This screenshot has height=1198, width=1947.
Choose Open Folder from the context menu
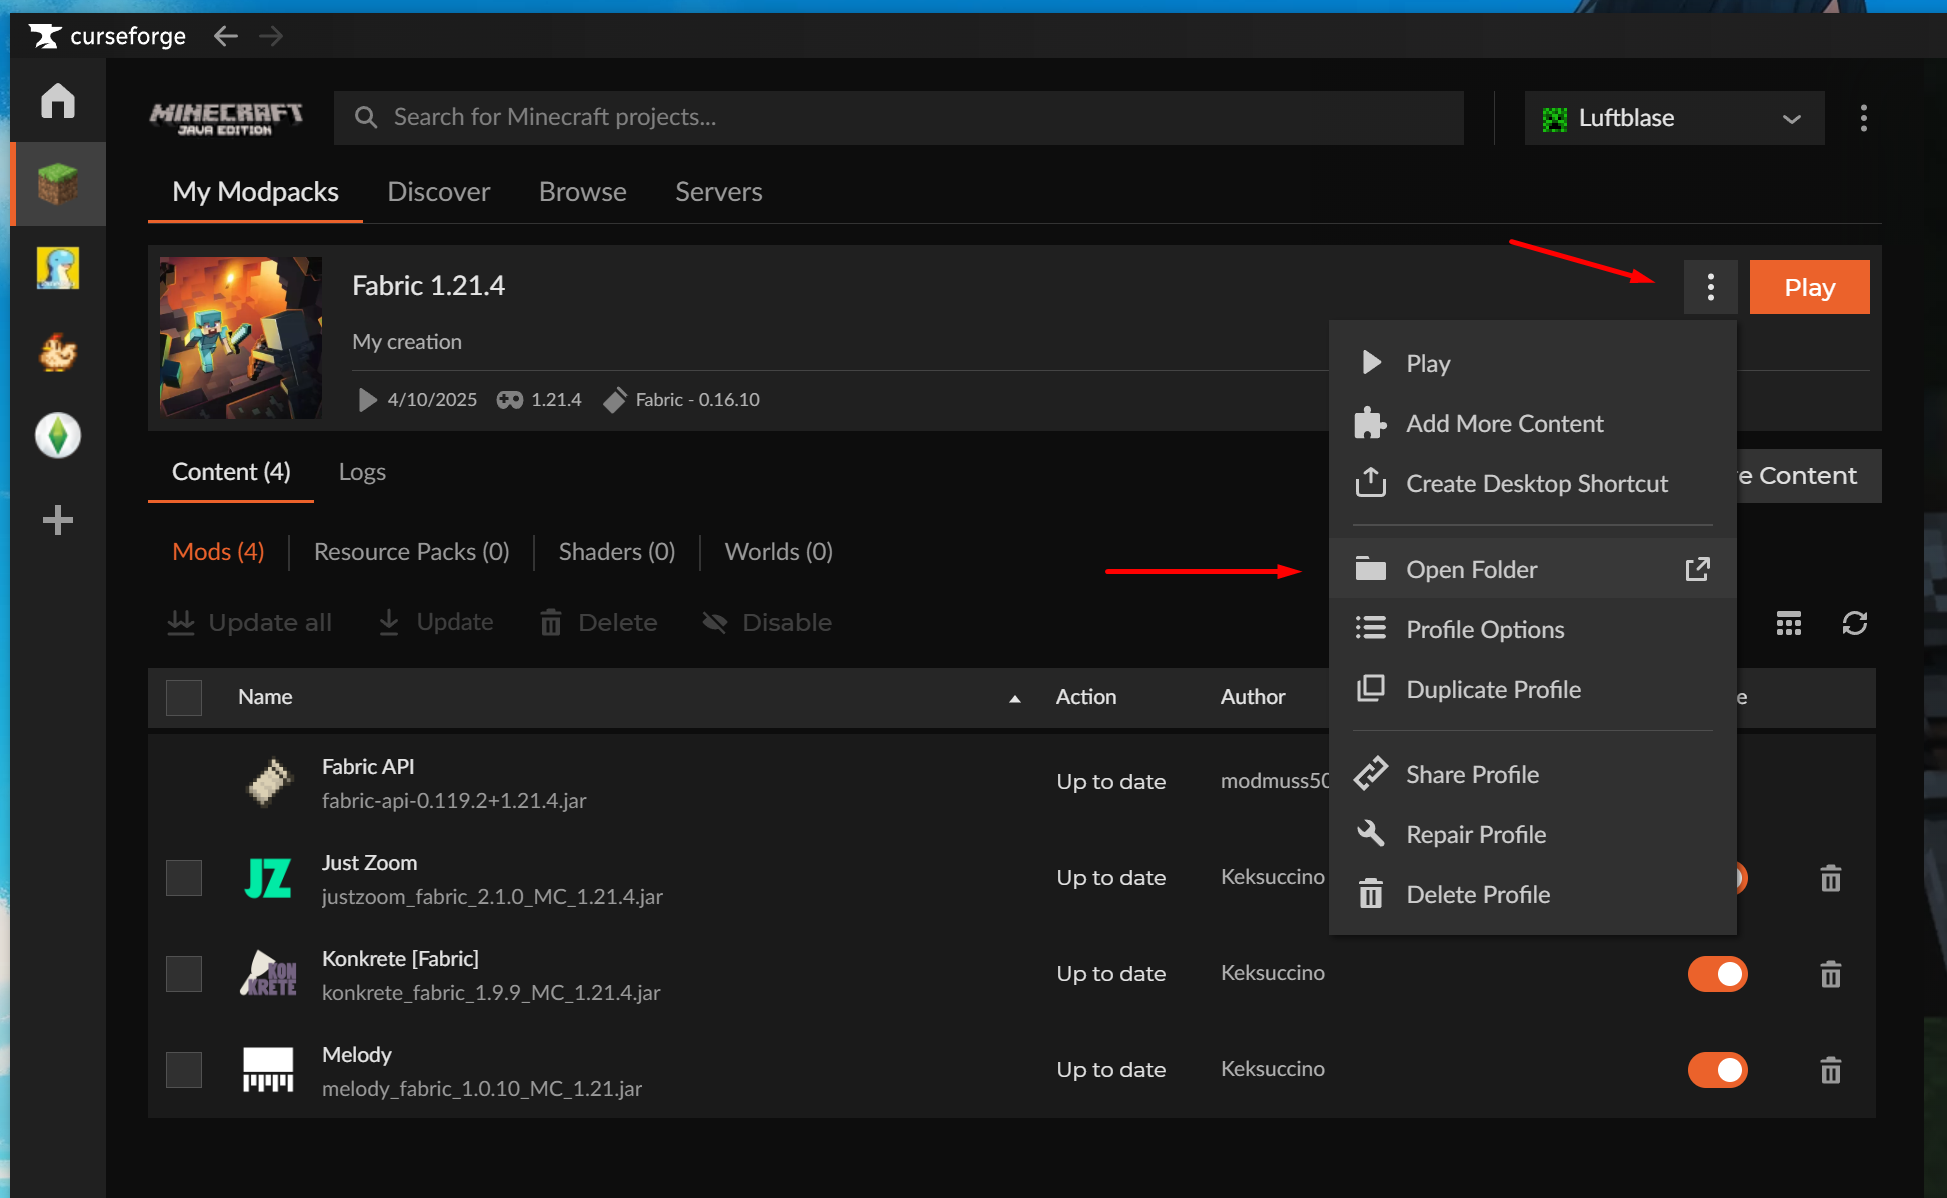click(x=1471, y=569)
